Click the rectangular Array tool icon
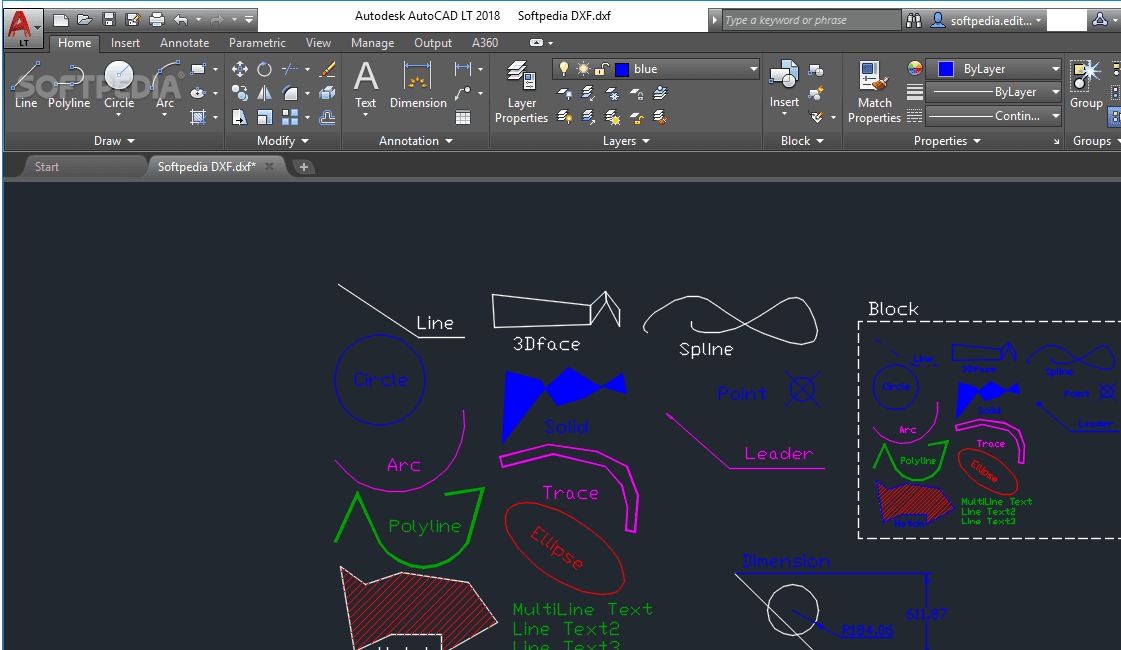Image resolution: width=1121 pixels, height=650 pixels. (x=290, y=117)
